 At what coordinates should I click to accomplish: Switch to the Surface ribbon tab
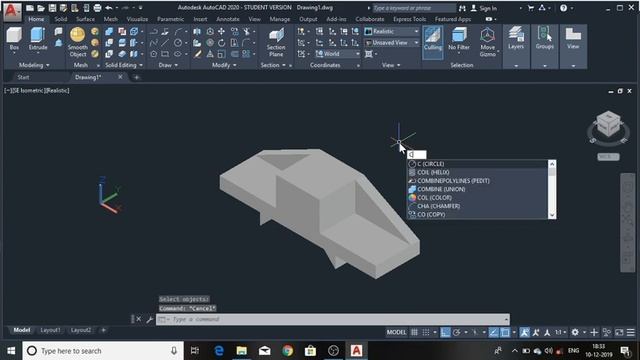tap(85, 19)
